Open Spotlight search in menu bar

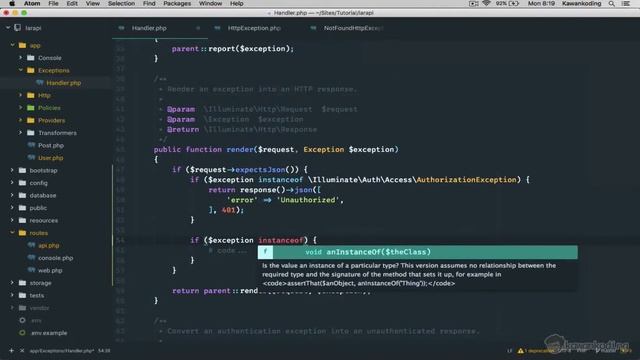click(x=611, y=3)
